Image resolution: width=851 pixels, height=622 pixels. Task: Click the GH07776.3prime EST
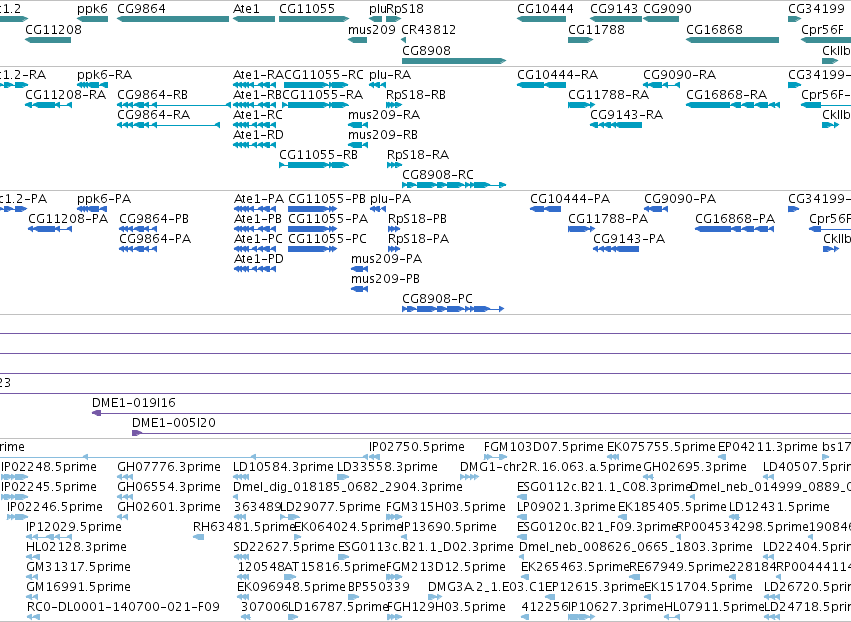125,477
